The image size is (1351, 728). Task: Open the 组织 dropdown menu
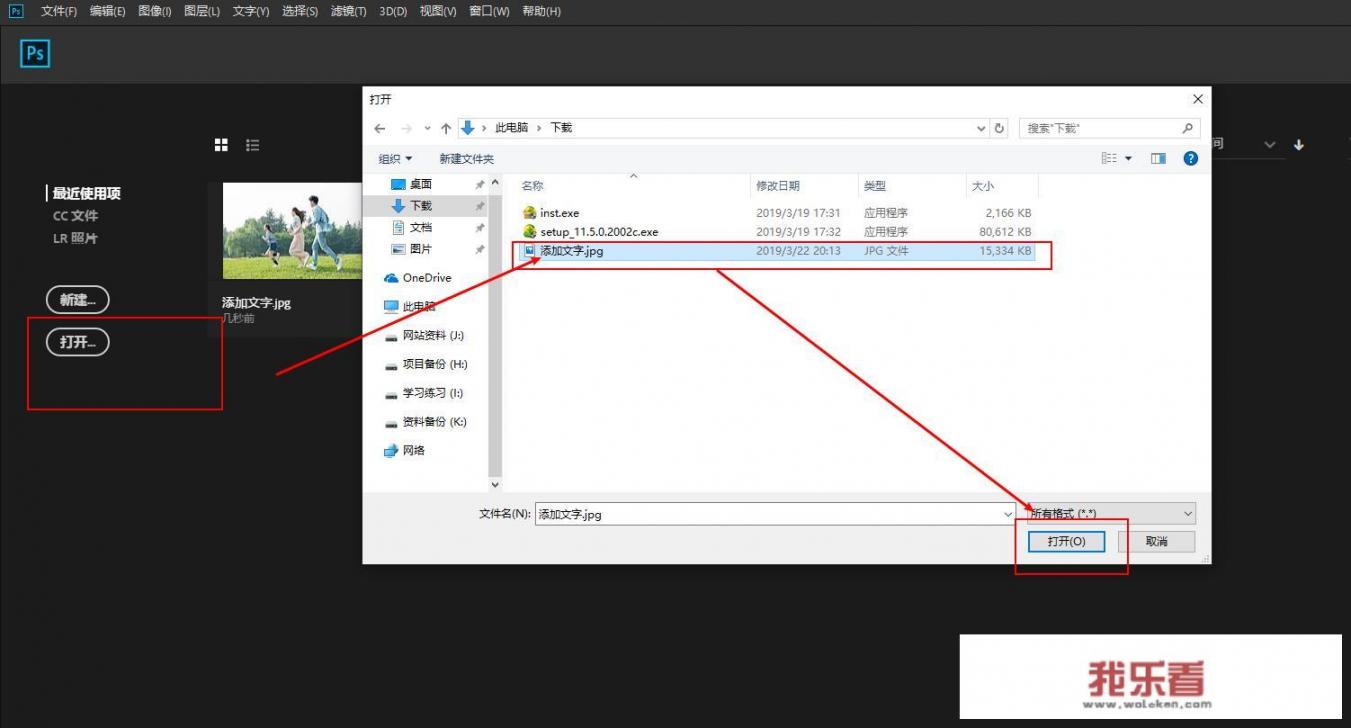point(395,159)
